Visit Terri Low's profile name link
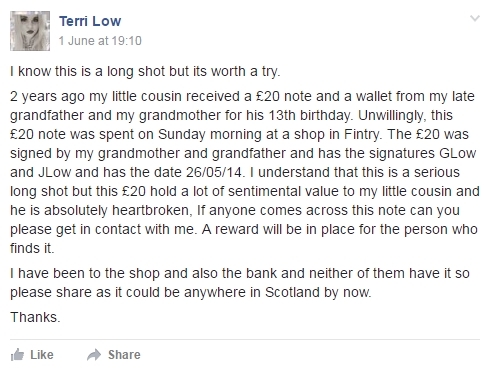The width and height of the screenshot is (491, 370). click(x=90, y=21)
